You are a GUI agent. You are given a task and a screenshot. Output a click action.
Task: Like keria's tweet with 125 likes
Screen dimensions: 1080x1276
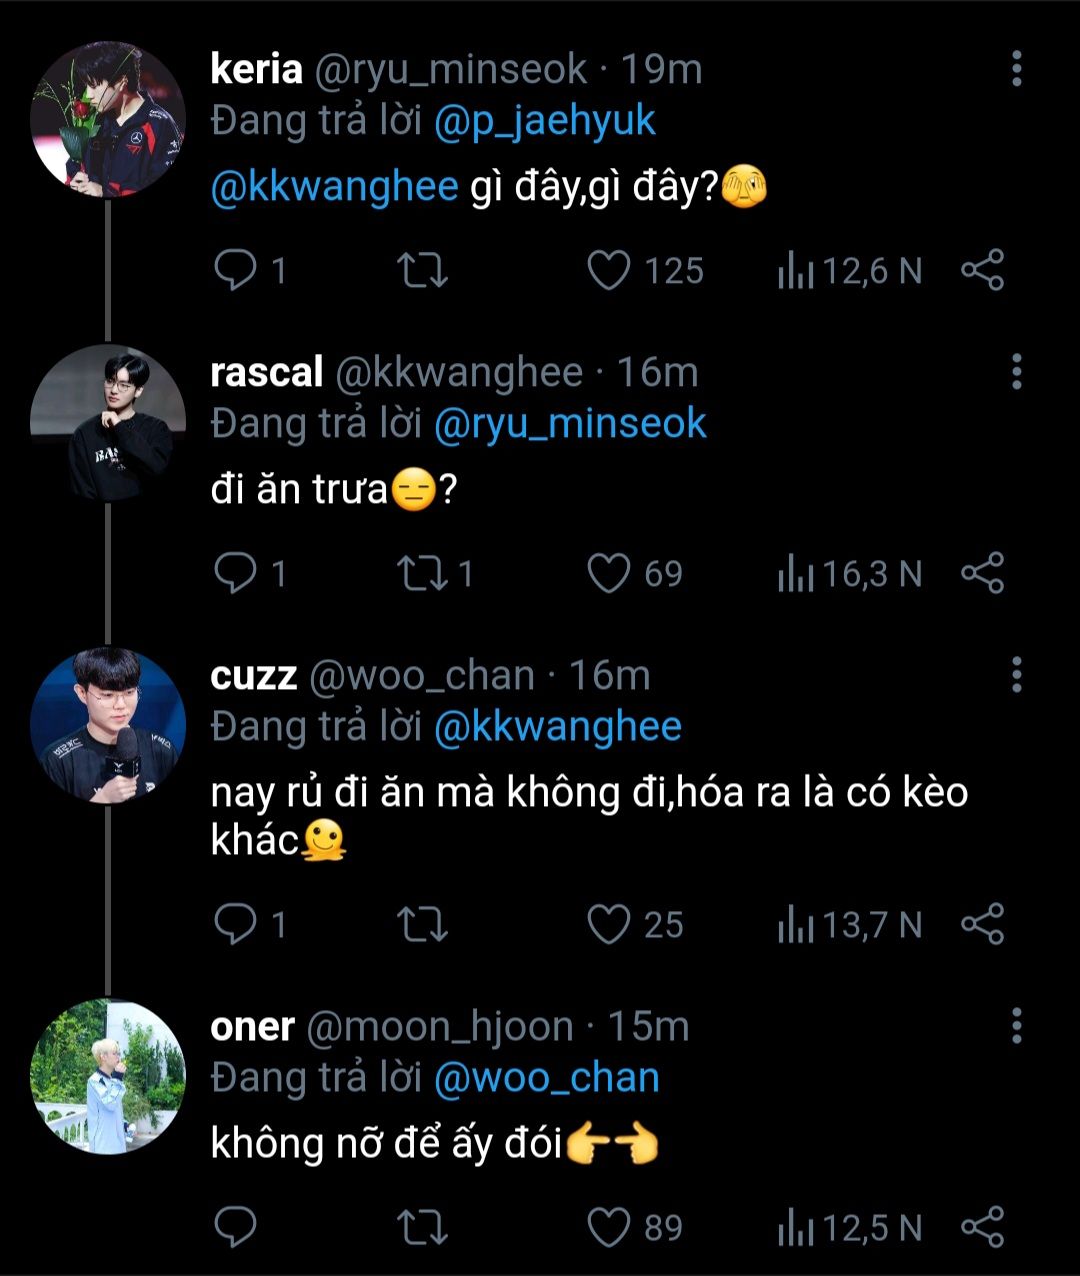coord(609,271)
